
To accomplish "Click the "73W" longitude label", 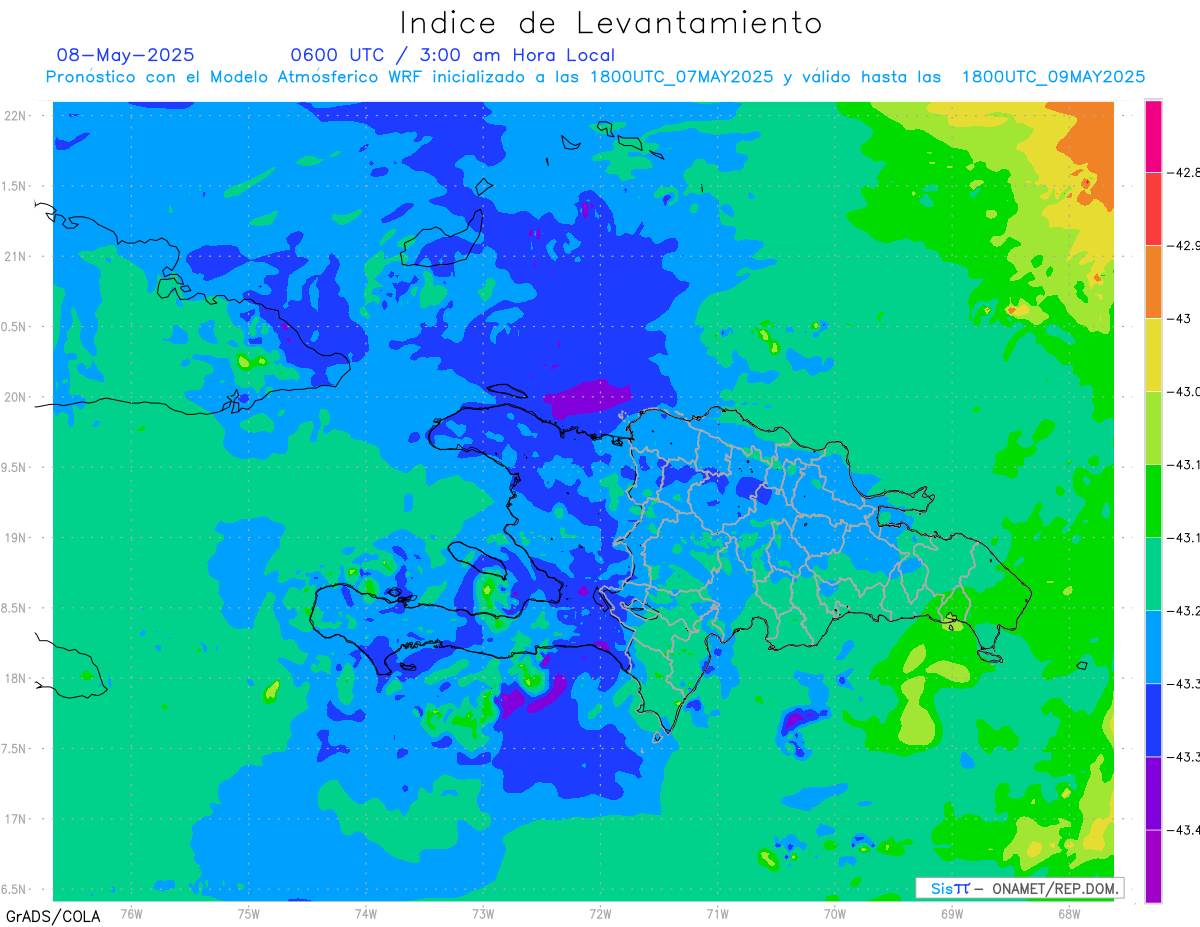I will point(483,913).
